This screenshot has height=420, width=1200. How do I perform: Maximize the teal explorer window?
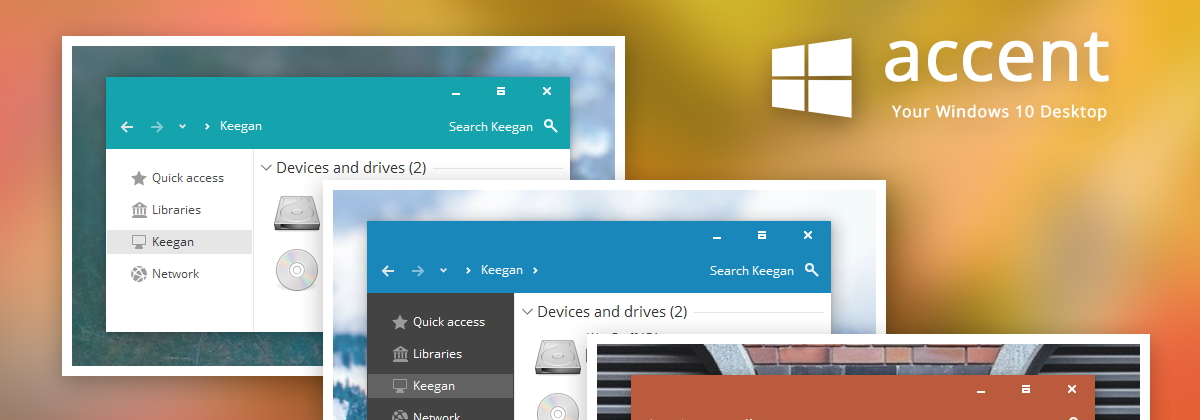coord(501,91)
